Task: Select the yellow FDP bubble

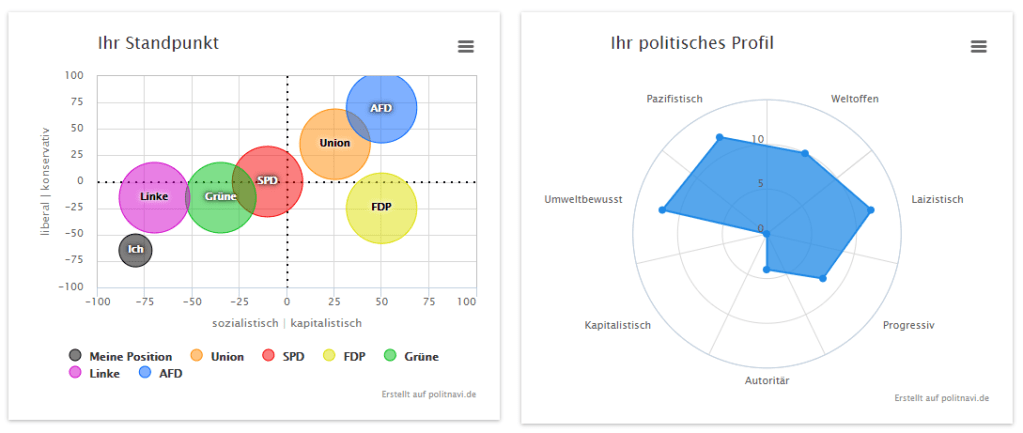Action: tap(381, 208)
